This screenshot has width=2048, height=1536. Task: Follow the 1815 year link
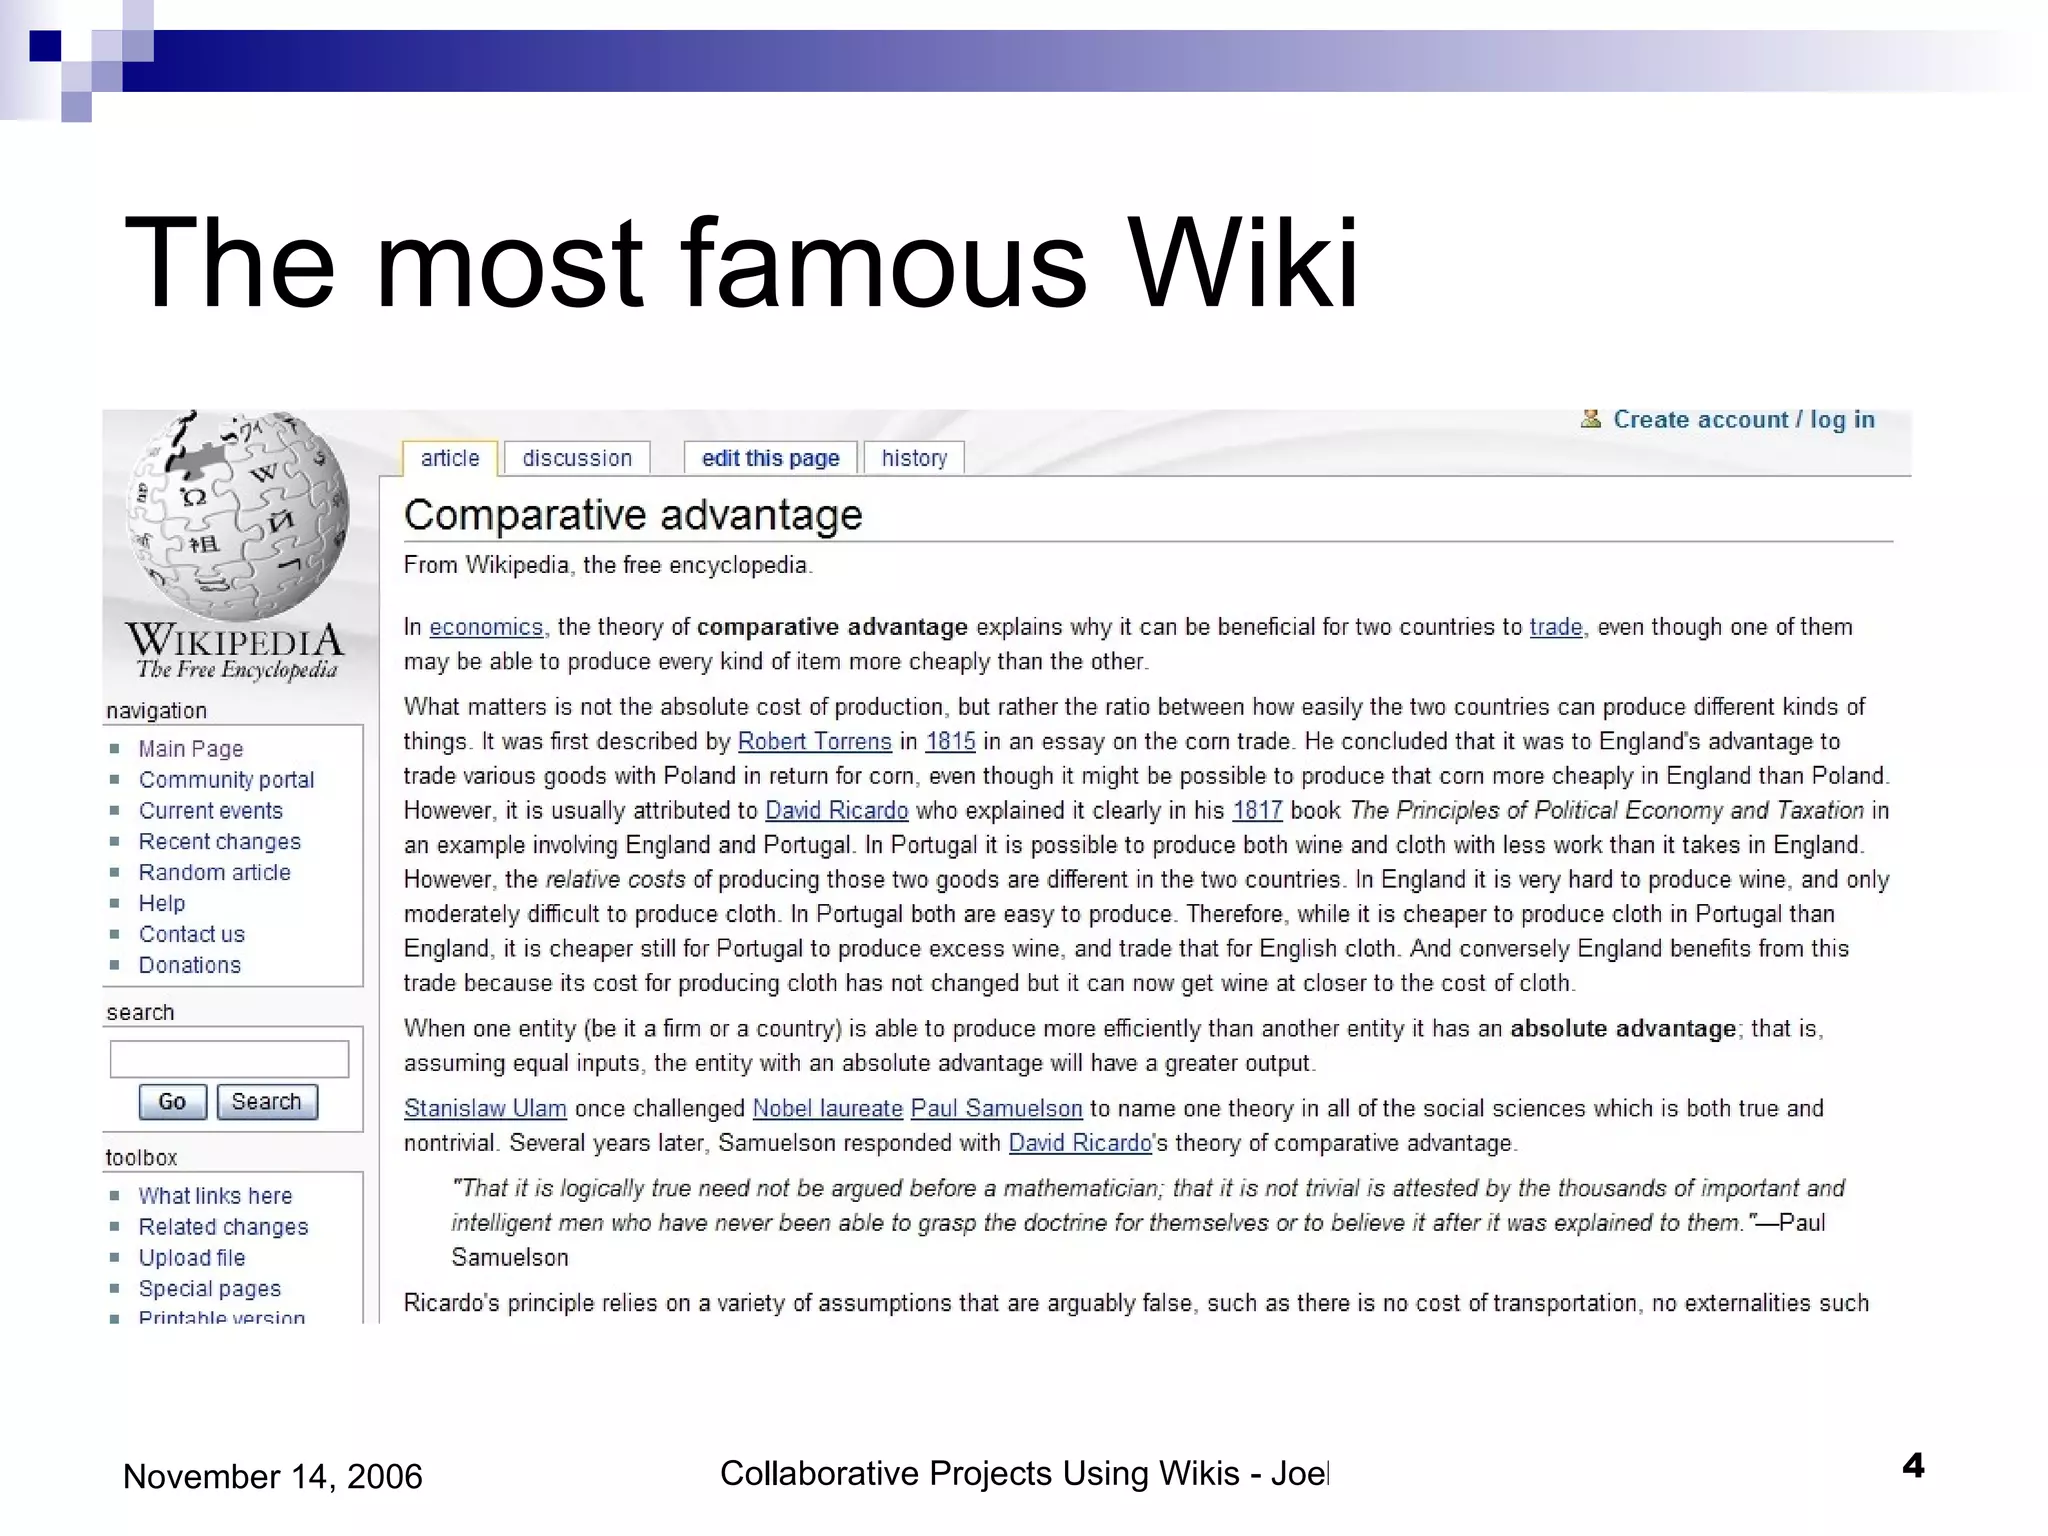tap(950, 742)
